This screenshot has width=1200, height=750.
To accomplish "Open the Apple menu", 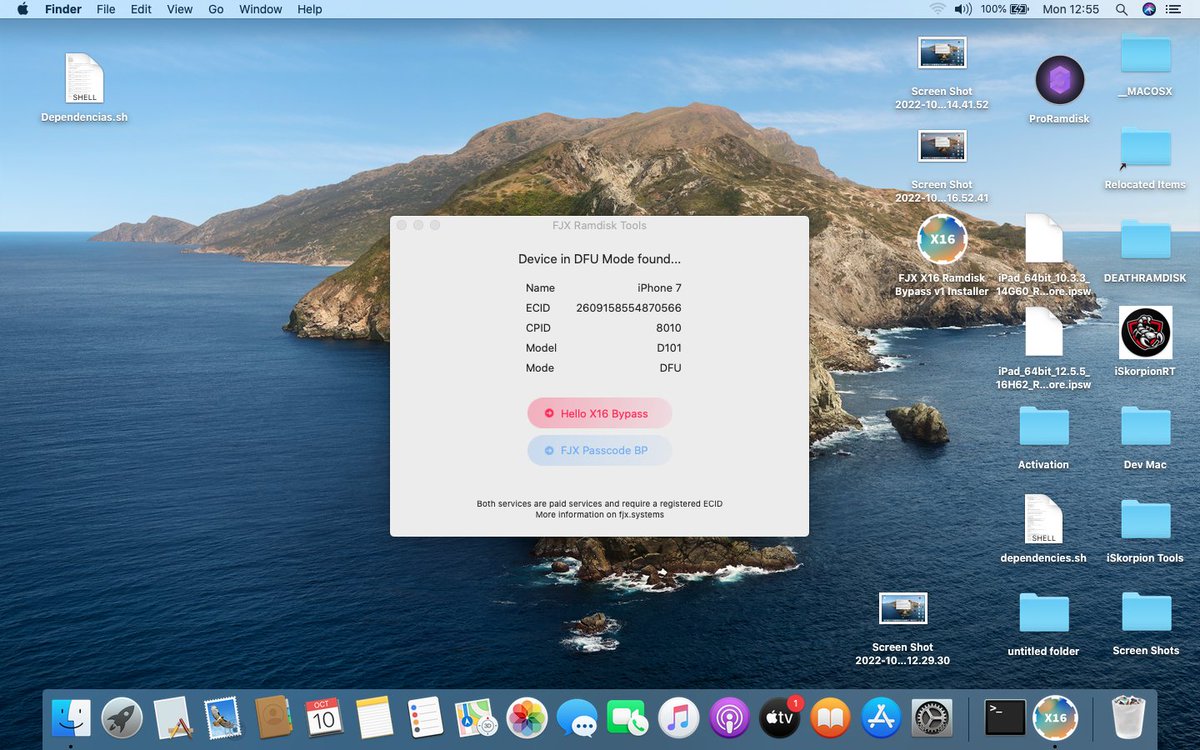I will (x=23, y=9).
